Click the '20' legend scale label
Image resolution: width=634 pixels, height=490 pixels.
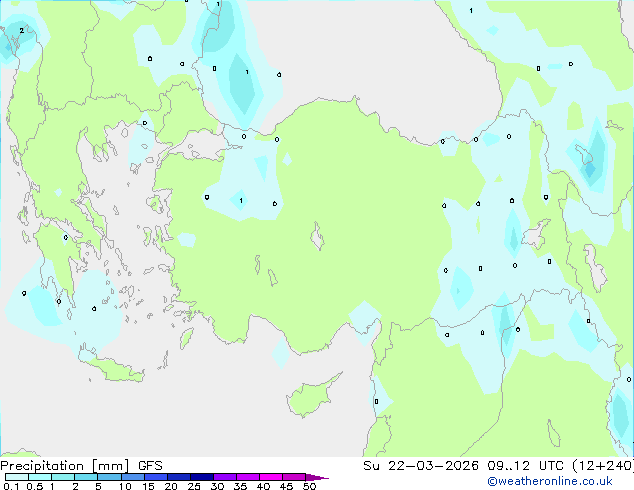point(171,486)
